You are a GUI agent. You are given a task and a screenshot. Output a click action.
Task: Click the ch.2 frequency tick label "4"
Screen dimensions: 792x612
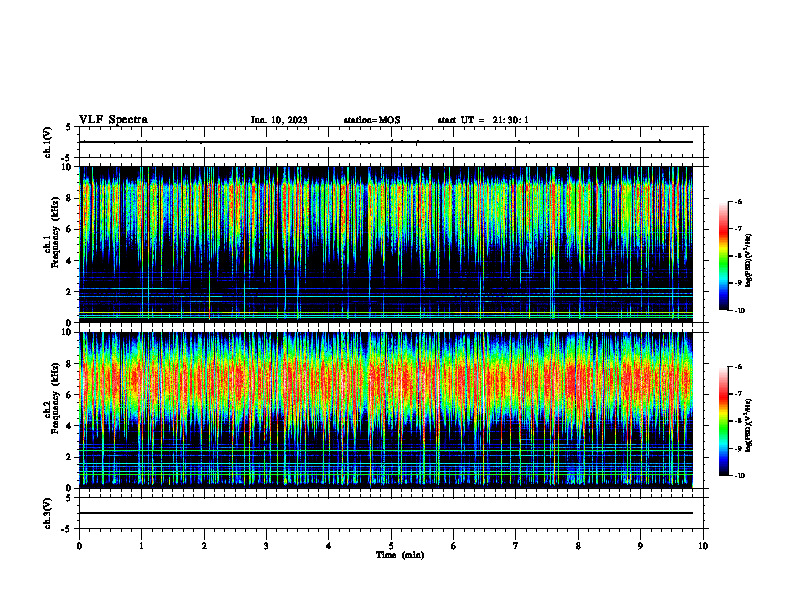point(69,426)
